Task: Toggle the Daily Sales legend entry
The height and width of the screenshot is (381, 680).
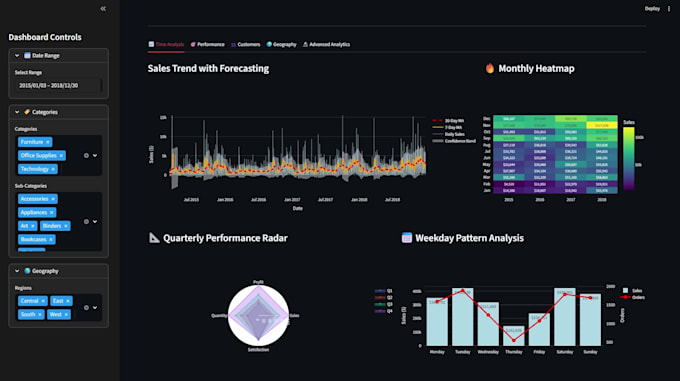Action: [x=448, y=134]
